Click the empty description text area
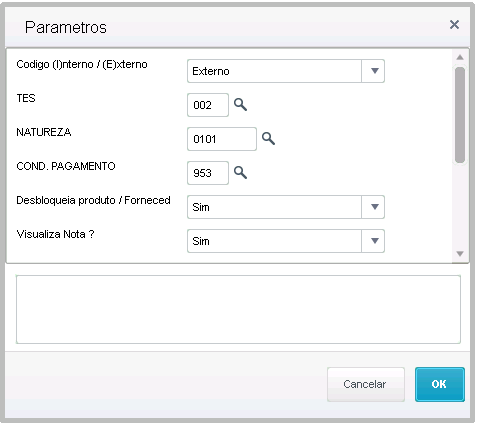477x425 pixels. click(x=238, y=309)
